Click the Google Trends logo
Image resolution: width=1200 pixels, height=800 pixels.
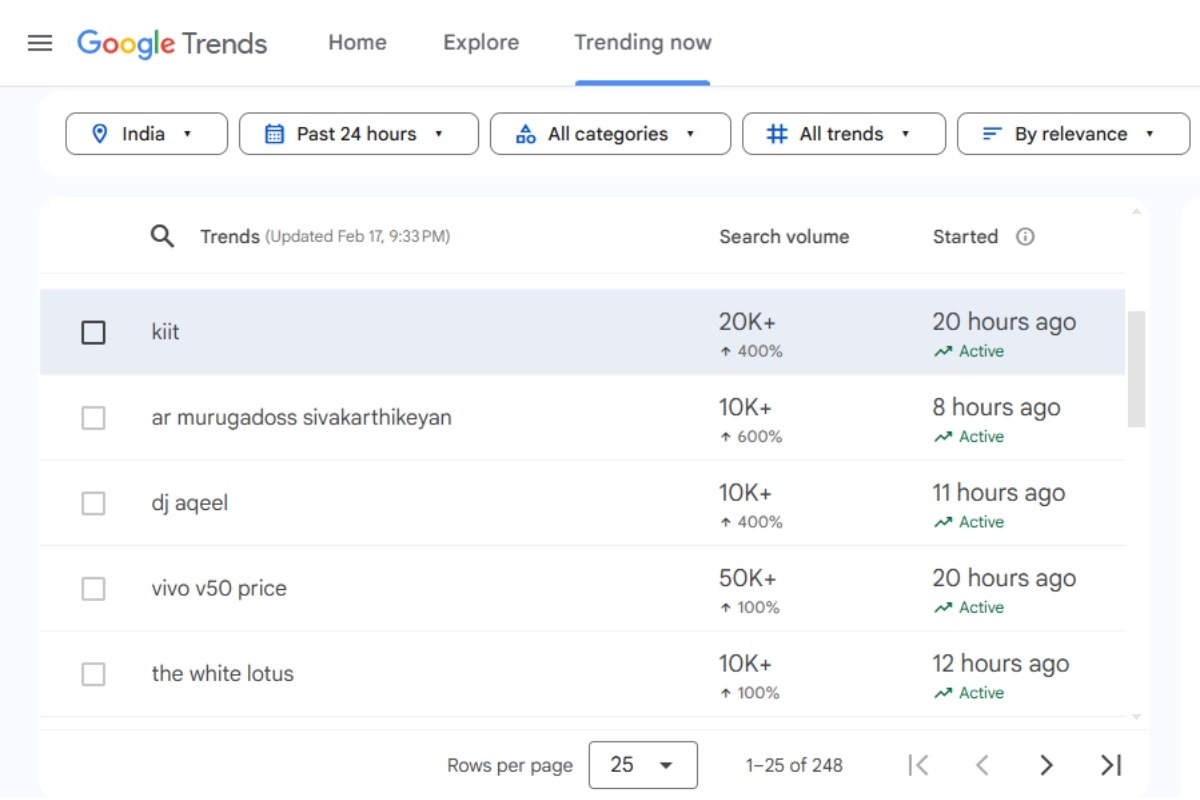tap(172, 43)
